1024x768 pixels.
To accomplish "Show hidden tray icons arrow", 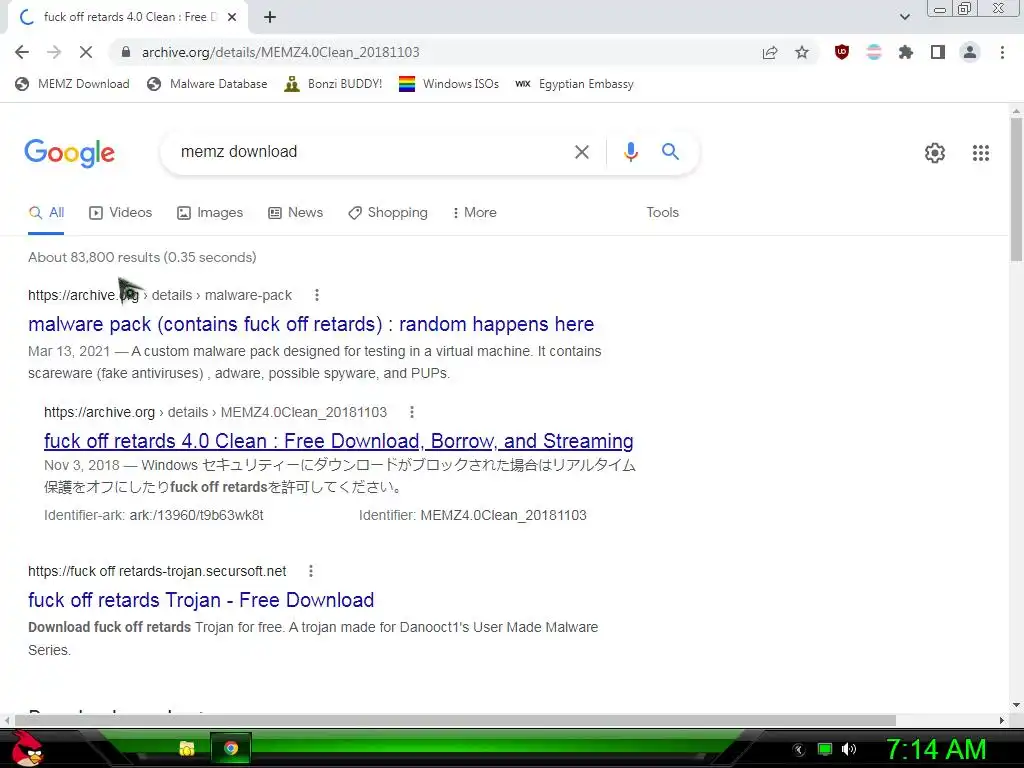I will click(799, 750).
